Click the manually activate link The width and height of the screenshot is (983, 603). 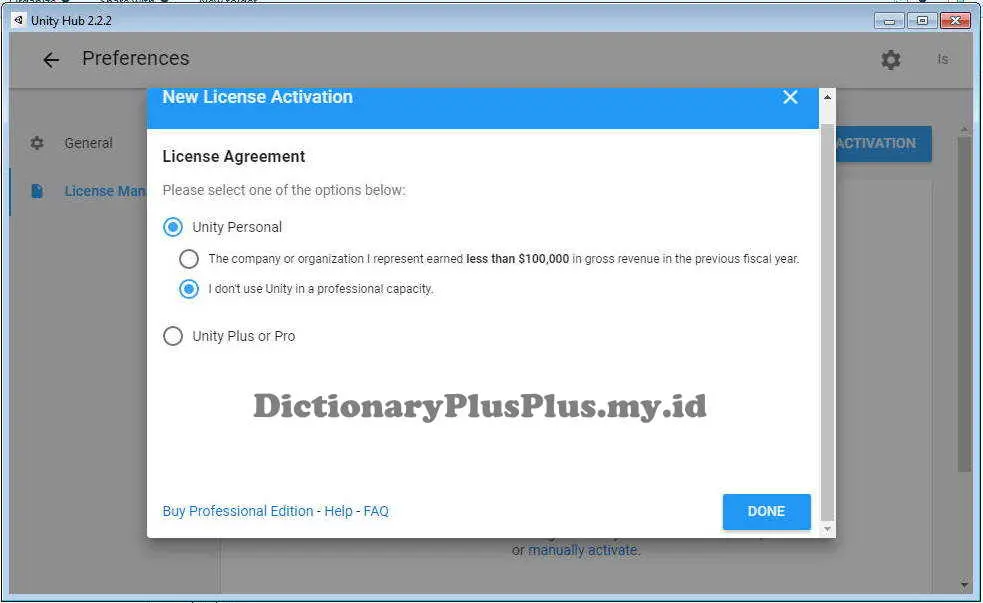tap(583, 550)
